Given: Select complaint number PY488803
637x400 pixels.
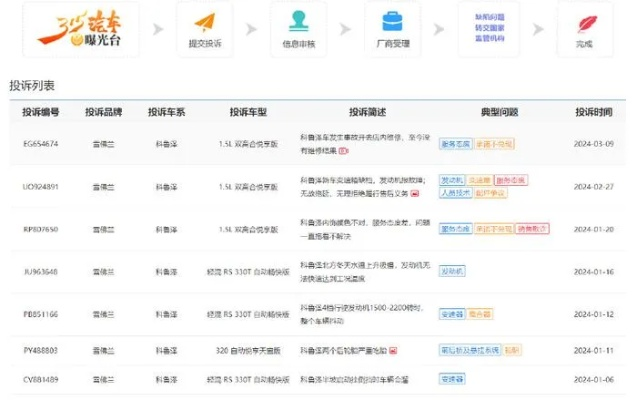Looking at the screenshot, I should coord(41,350).
